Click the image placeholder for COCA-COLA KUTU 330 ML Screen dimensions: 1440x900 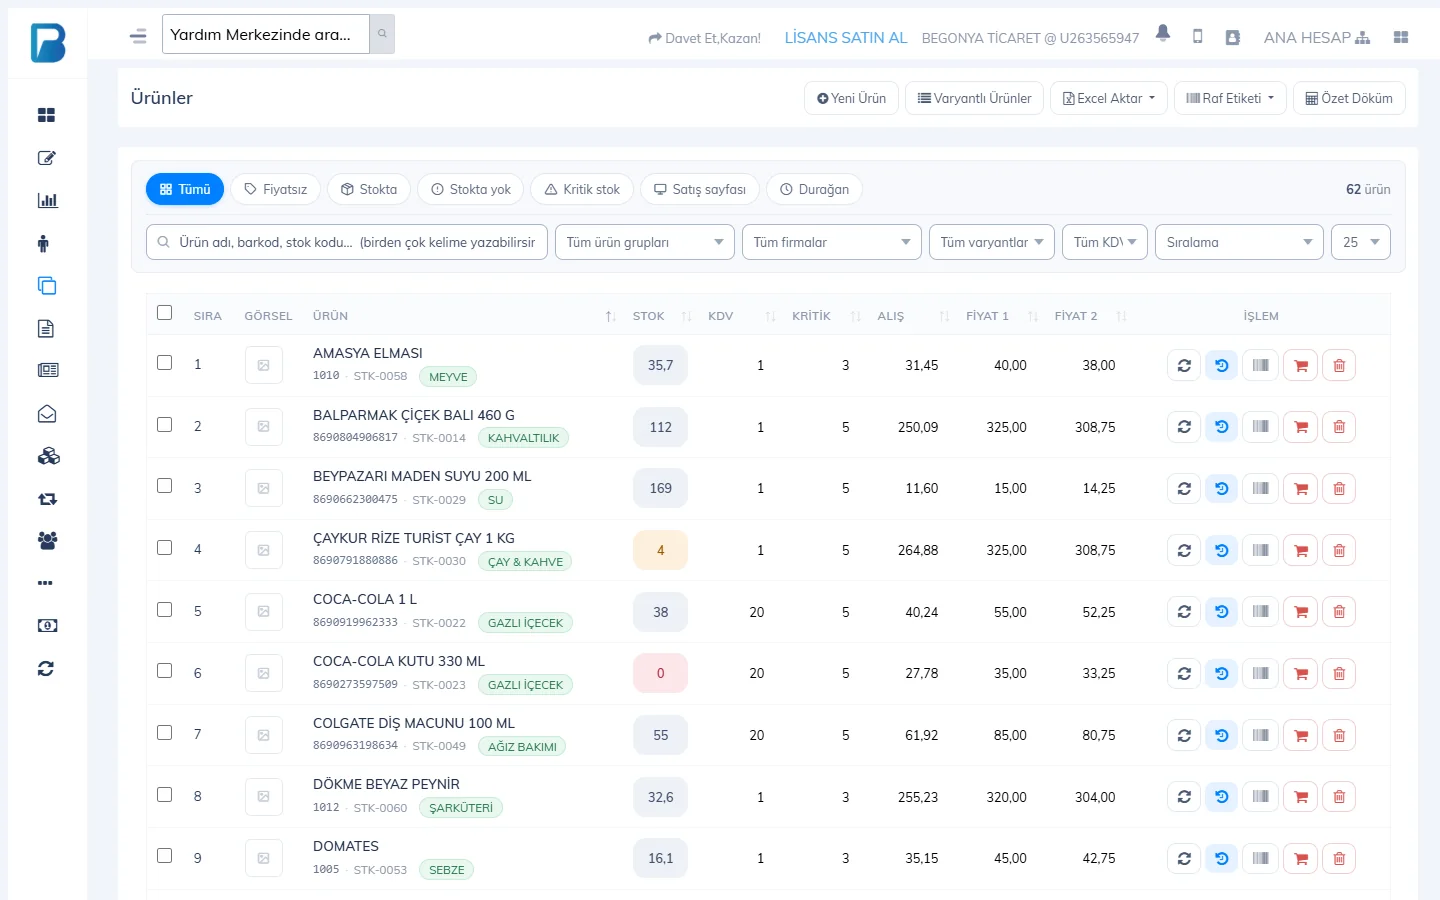pyautogui.click(x=263, y=674)
